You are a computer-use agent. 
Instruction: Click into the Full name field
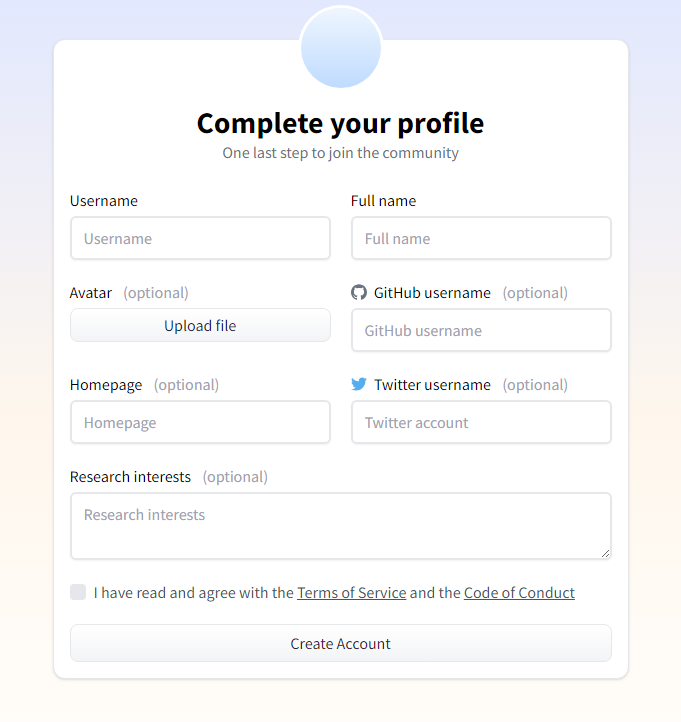(x=481, y=239)
